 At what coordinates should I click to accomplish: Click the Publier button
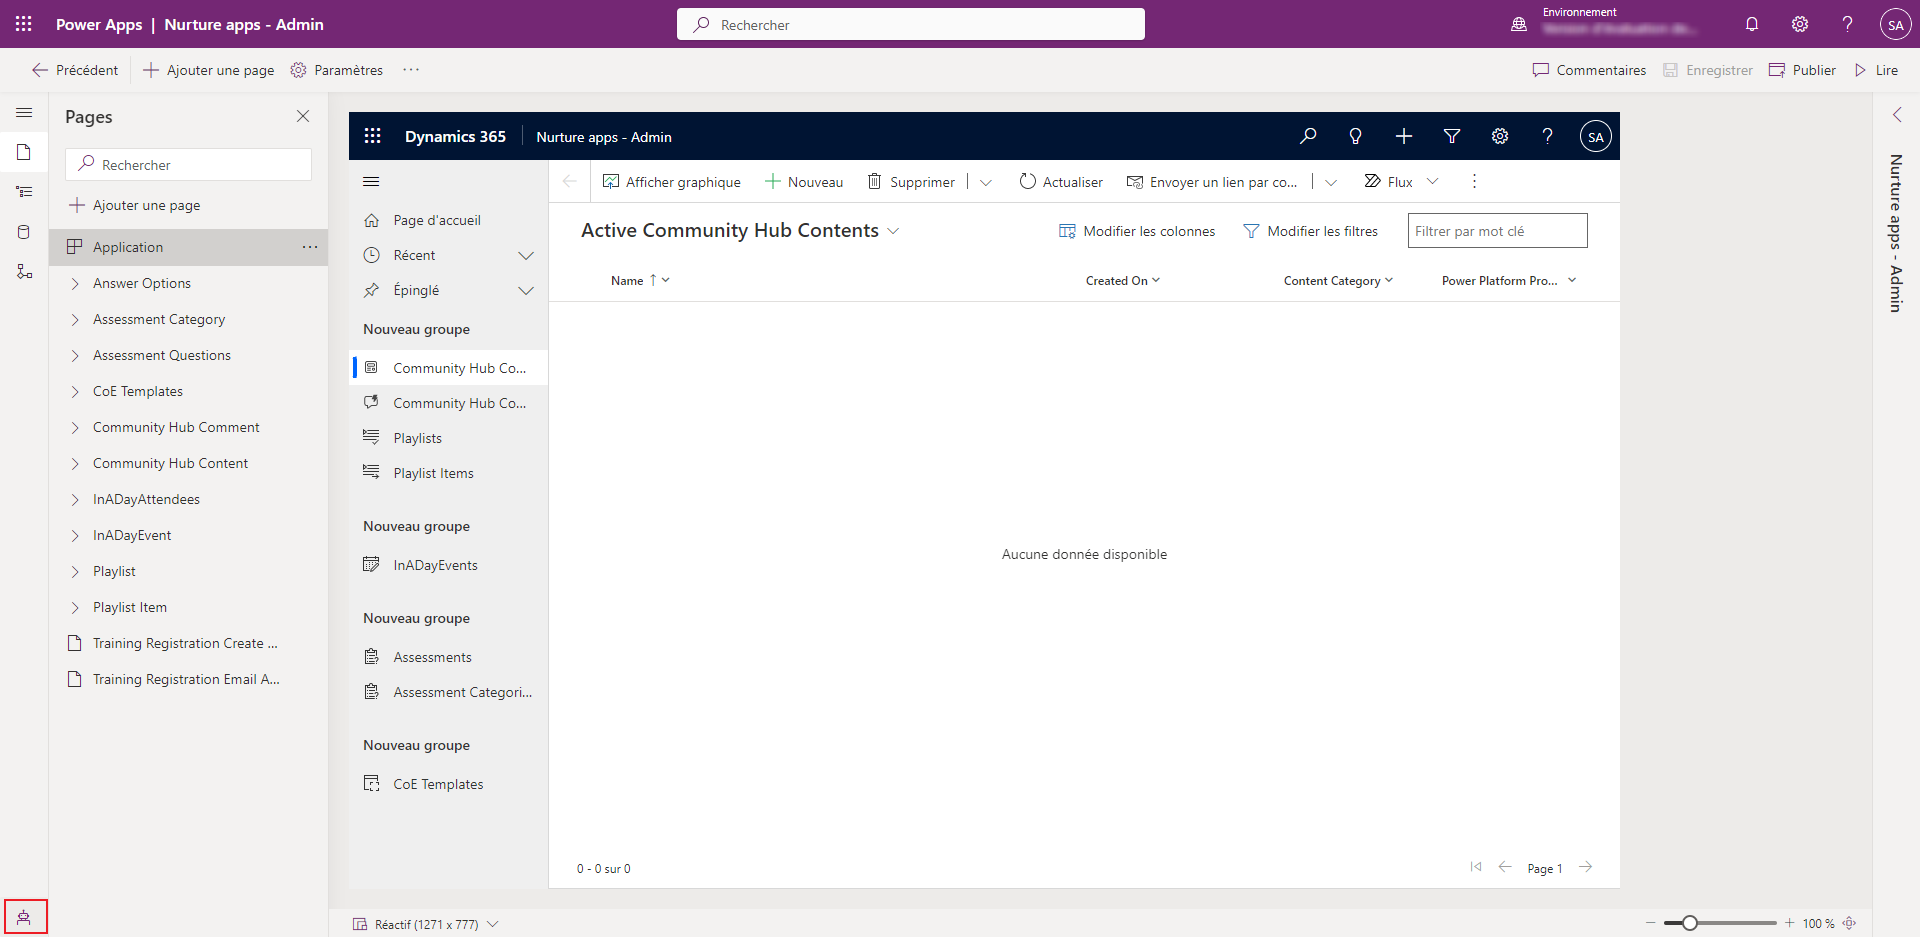click(x=1802, y=70)
